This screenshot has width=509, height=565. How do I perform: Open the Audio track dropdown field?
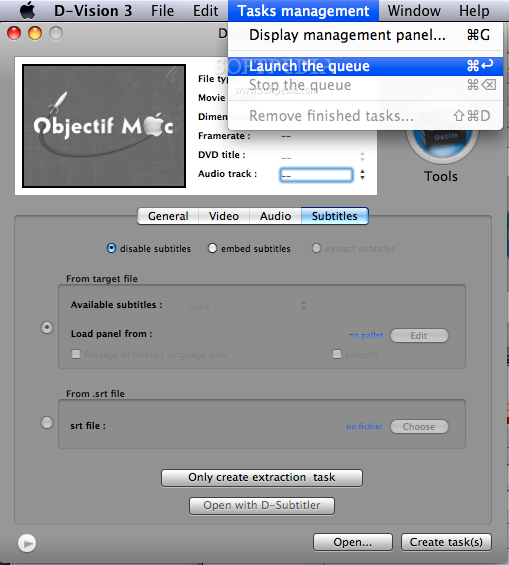click(316, 175)
